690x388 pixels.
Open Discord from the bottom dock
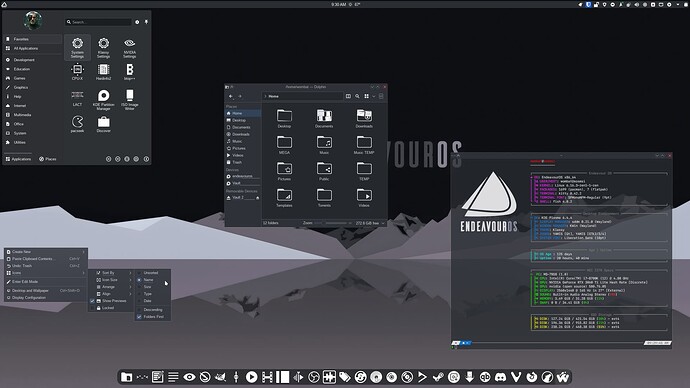point(500,377)
